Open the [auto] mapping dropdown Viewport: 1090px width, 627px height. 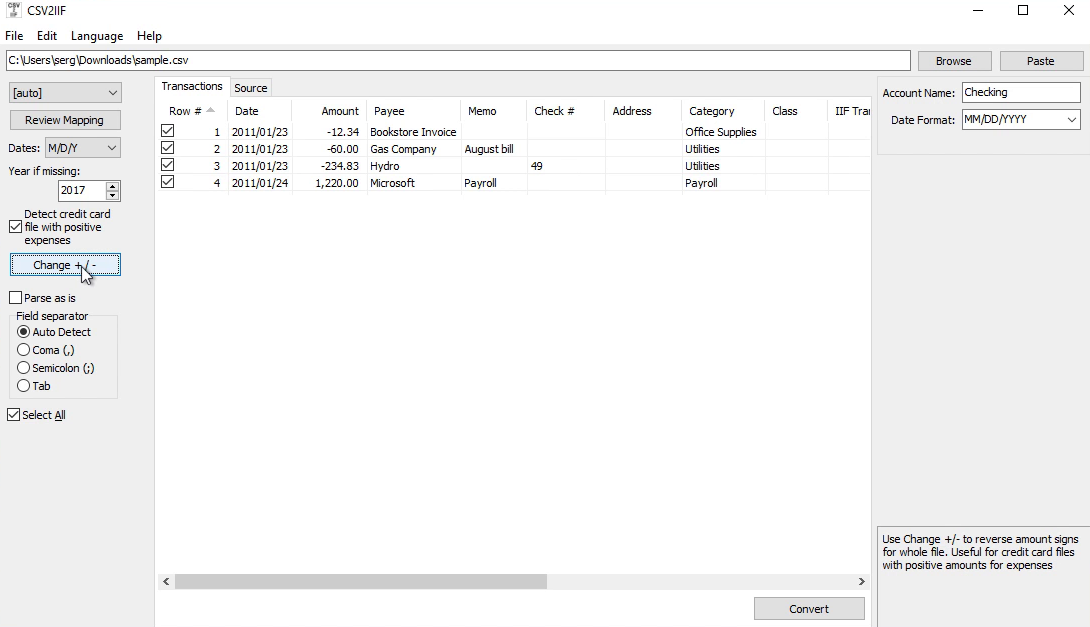click(65, 92)
